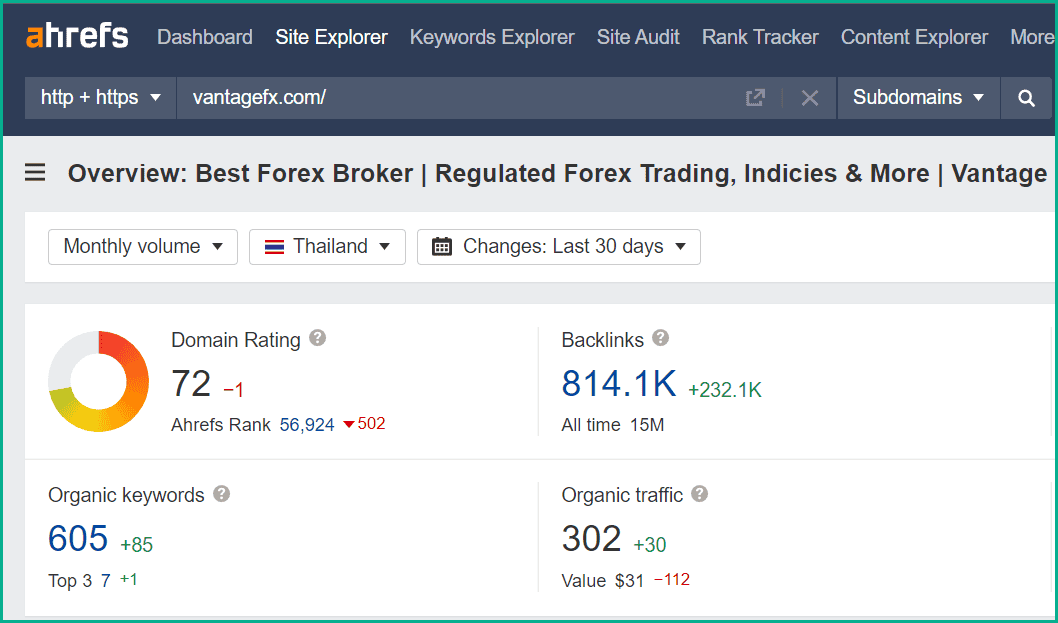Clear the vantagefx.com search field
This screenshot has width=1058, height=623.
pyautogui.click(x=810, y=99)
